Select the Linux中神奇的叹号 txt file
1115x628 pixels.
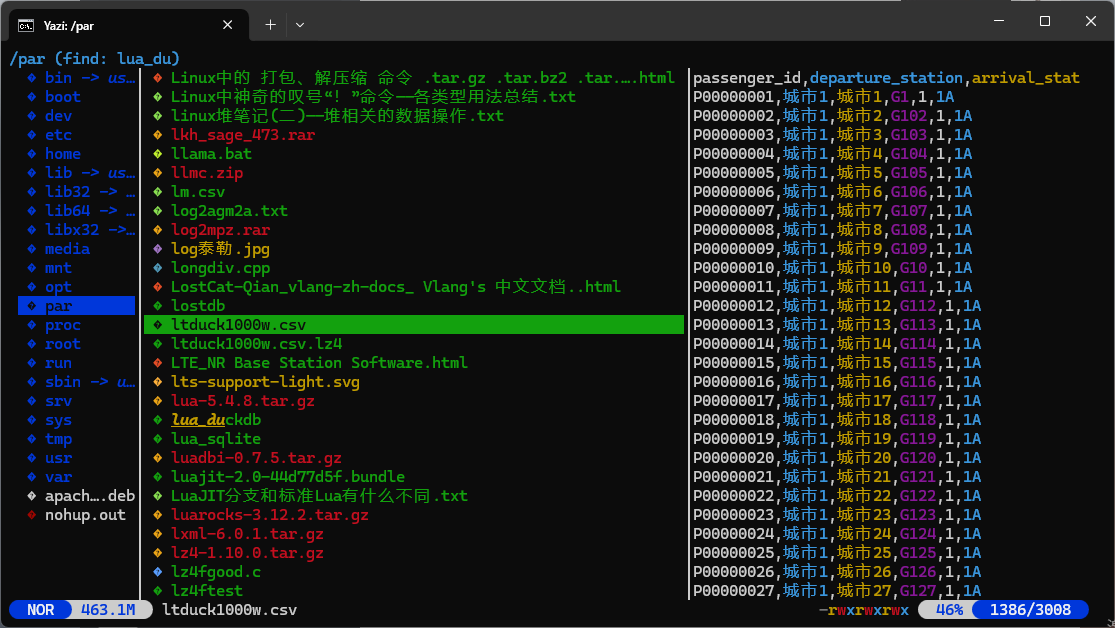[414, 97]
